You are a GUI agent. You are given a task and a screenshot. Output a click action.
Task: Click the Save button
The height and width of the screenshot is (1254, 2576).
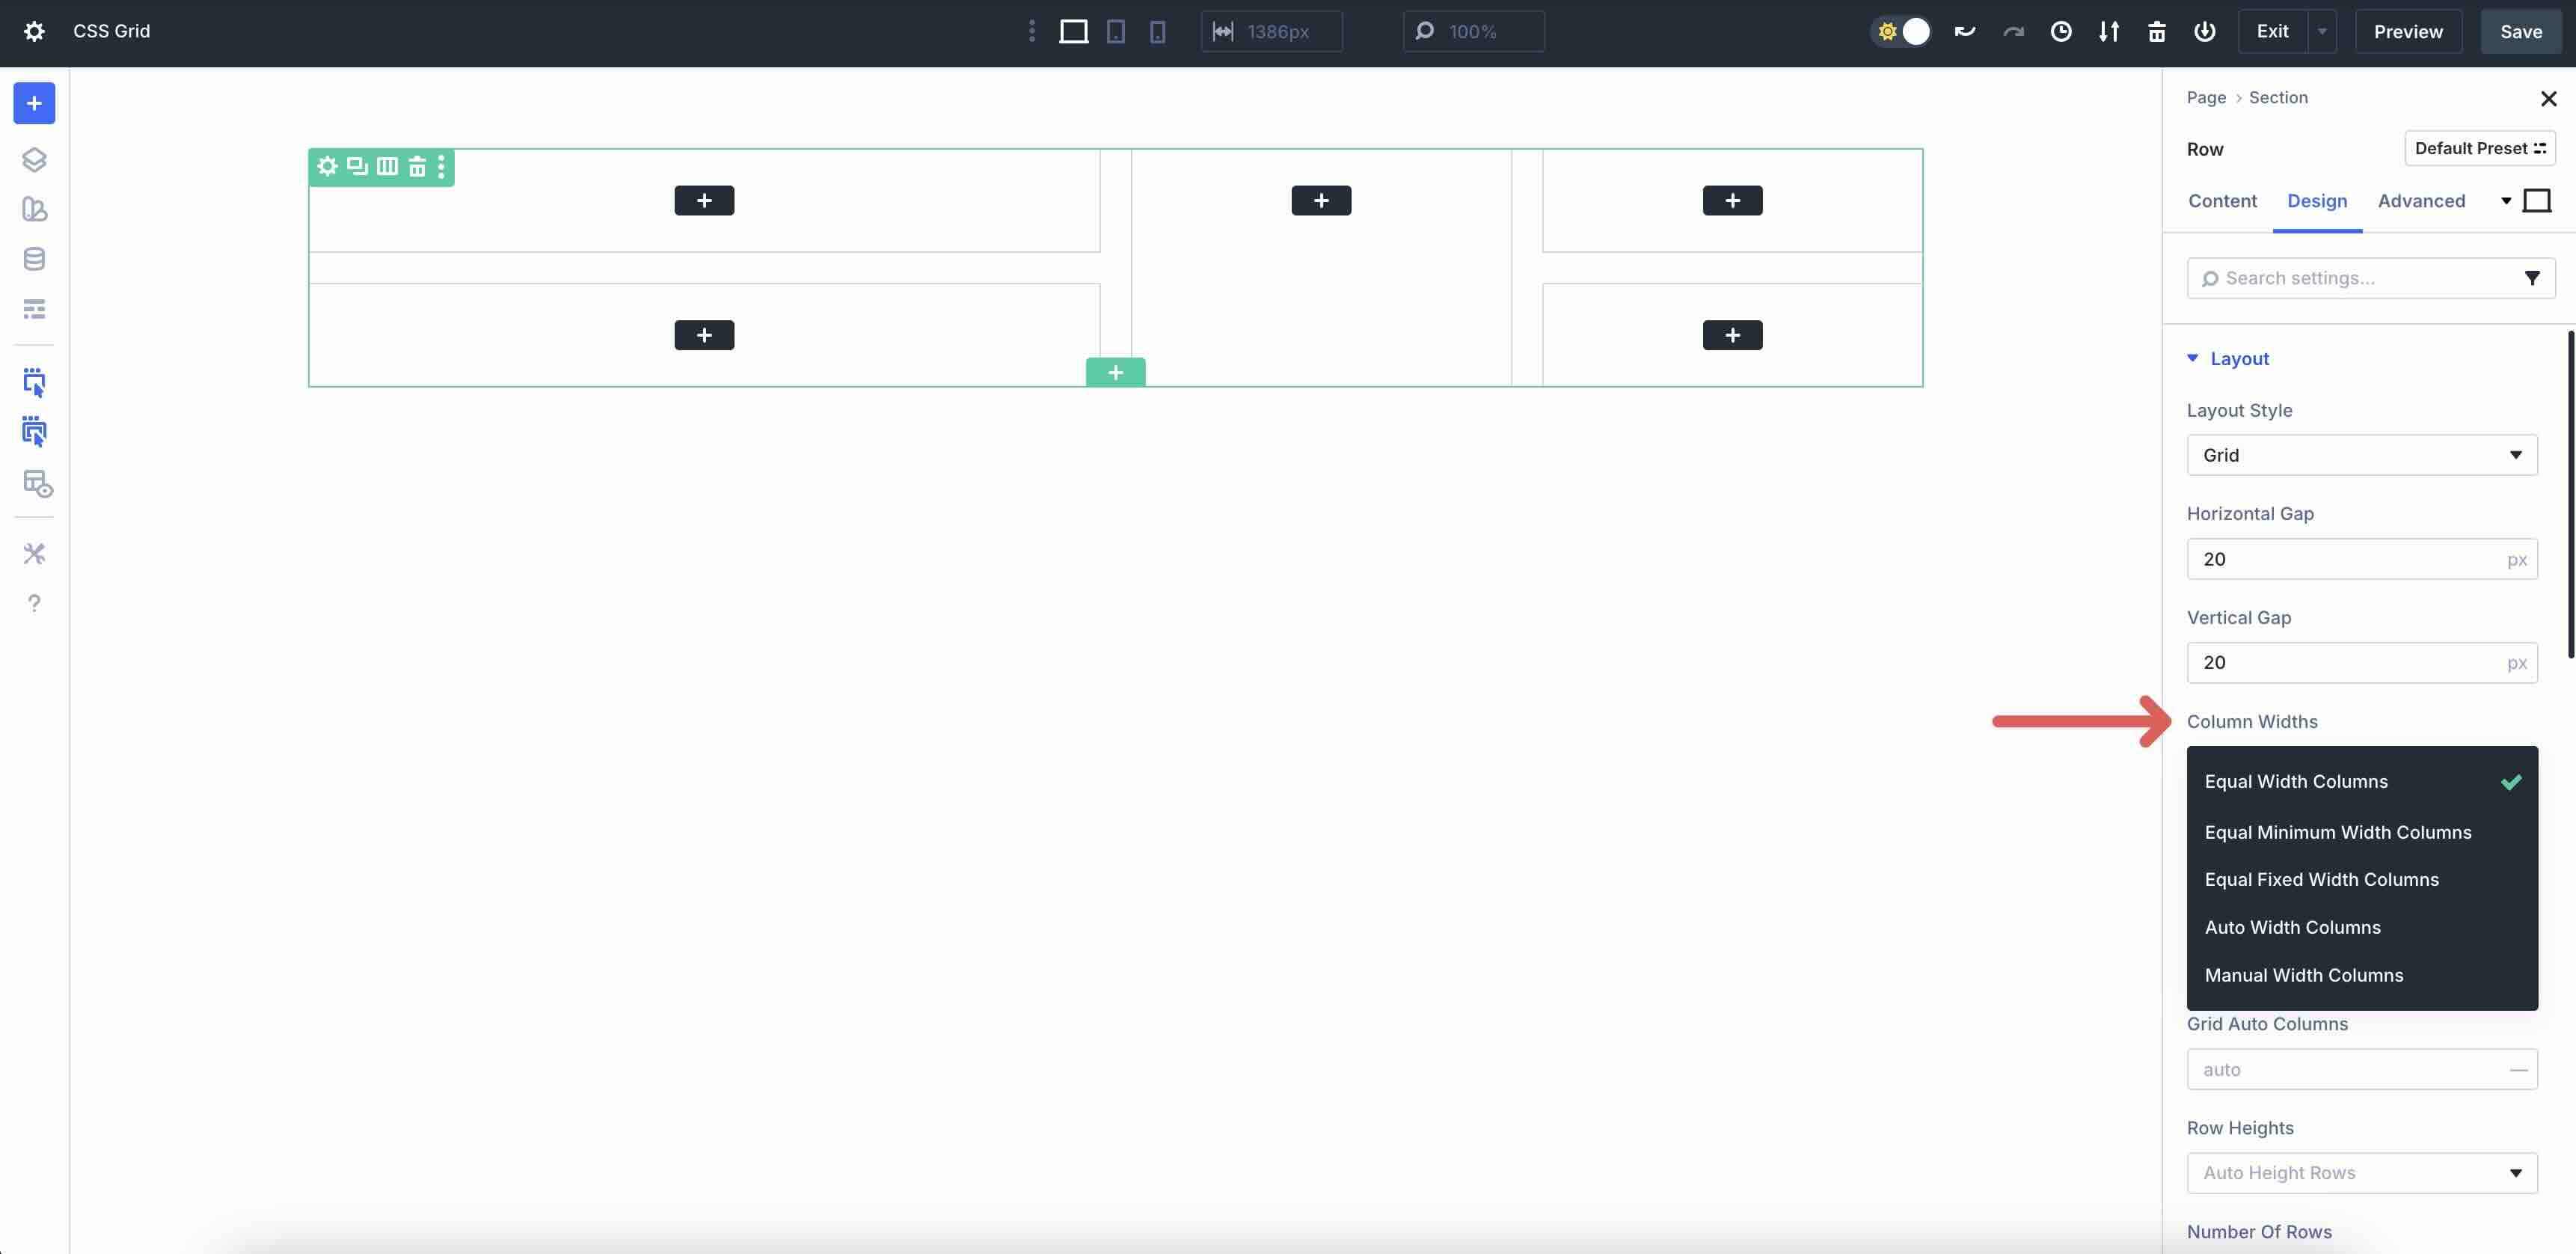click(2520, 31)
